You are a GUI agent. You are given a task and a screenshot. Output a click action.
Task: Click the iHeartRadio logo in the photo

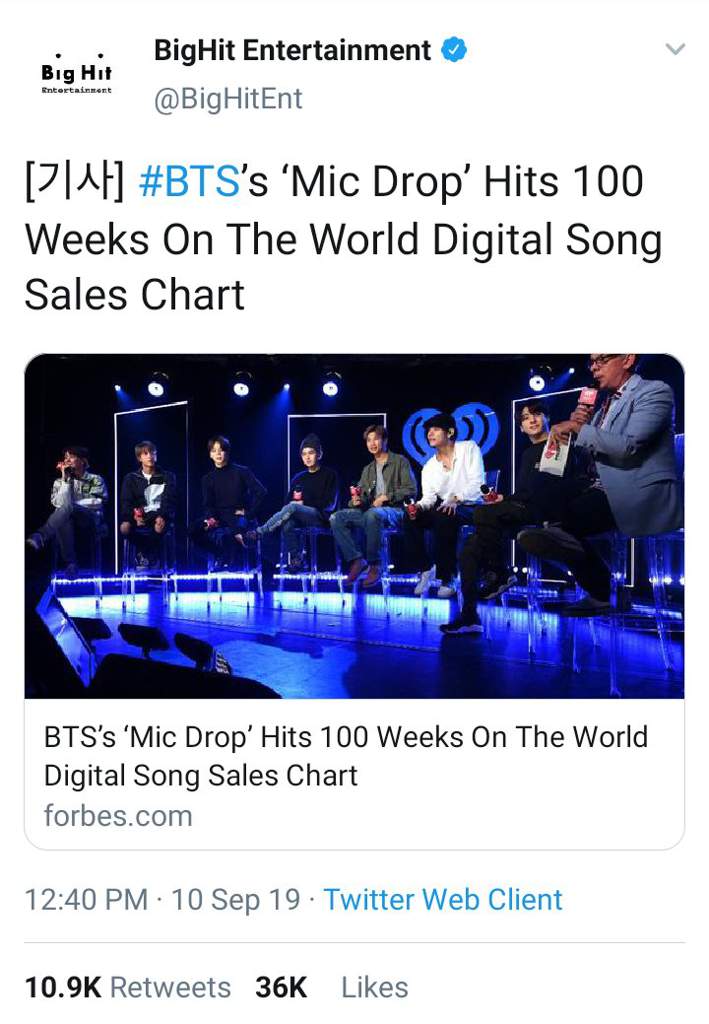tap(452, 430)
